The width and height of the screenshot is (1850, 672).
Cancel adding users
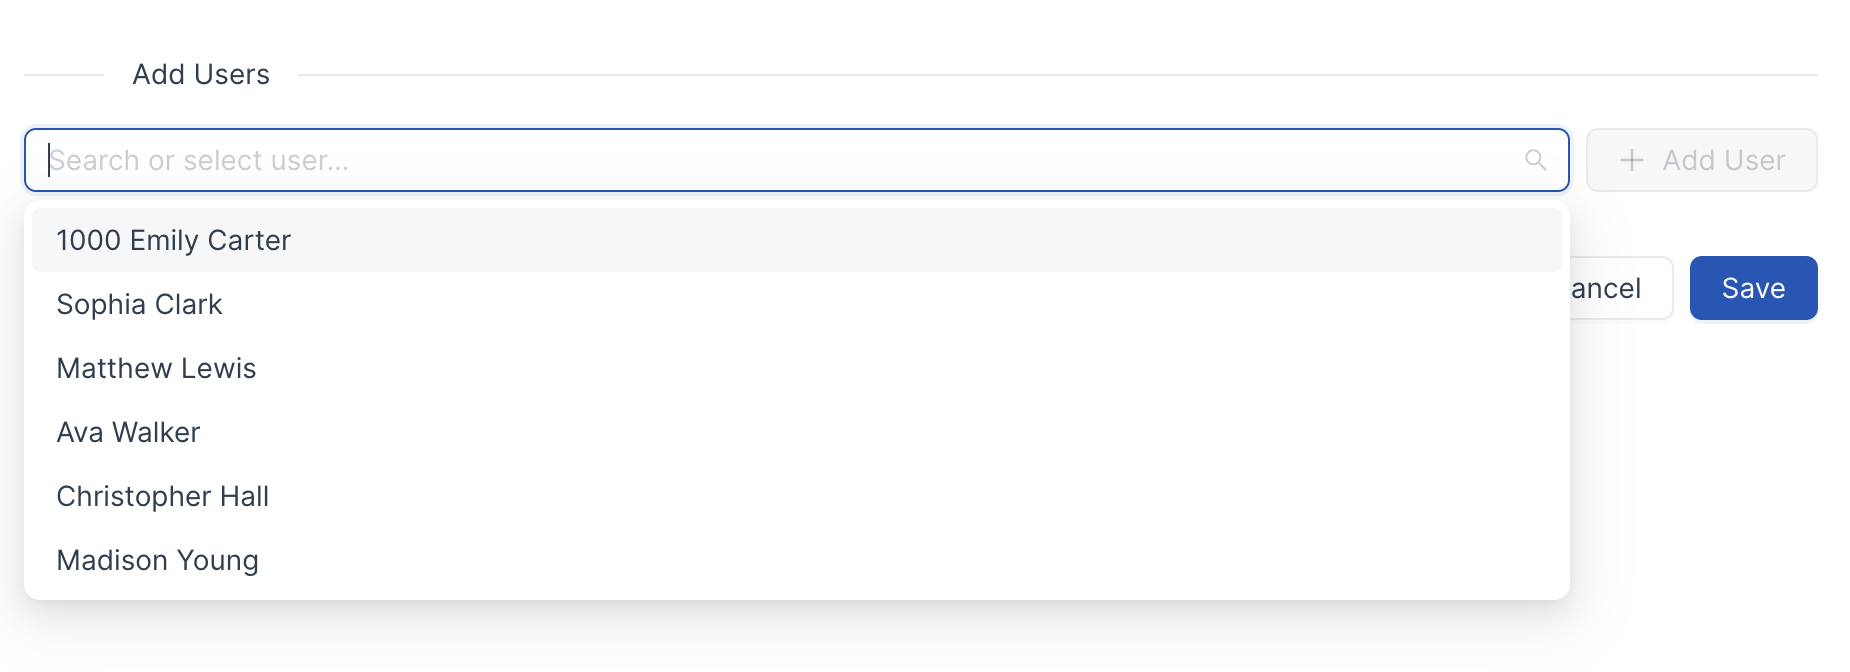(1620, 288)
